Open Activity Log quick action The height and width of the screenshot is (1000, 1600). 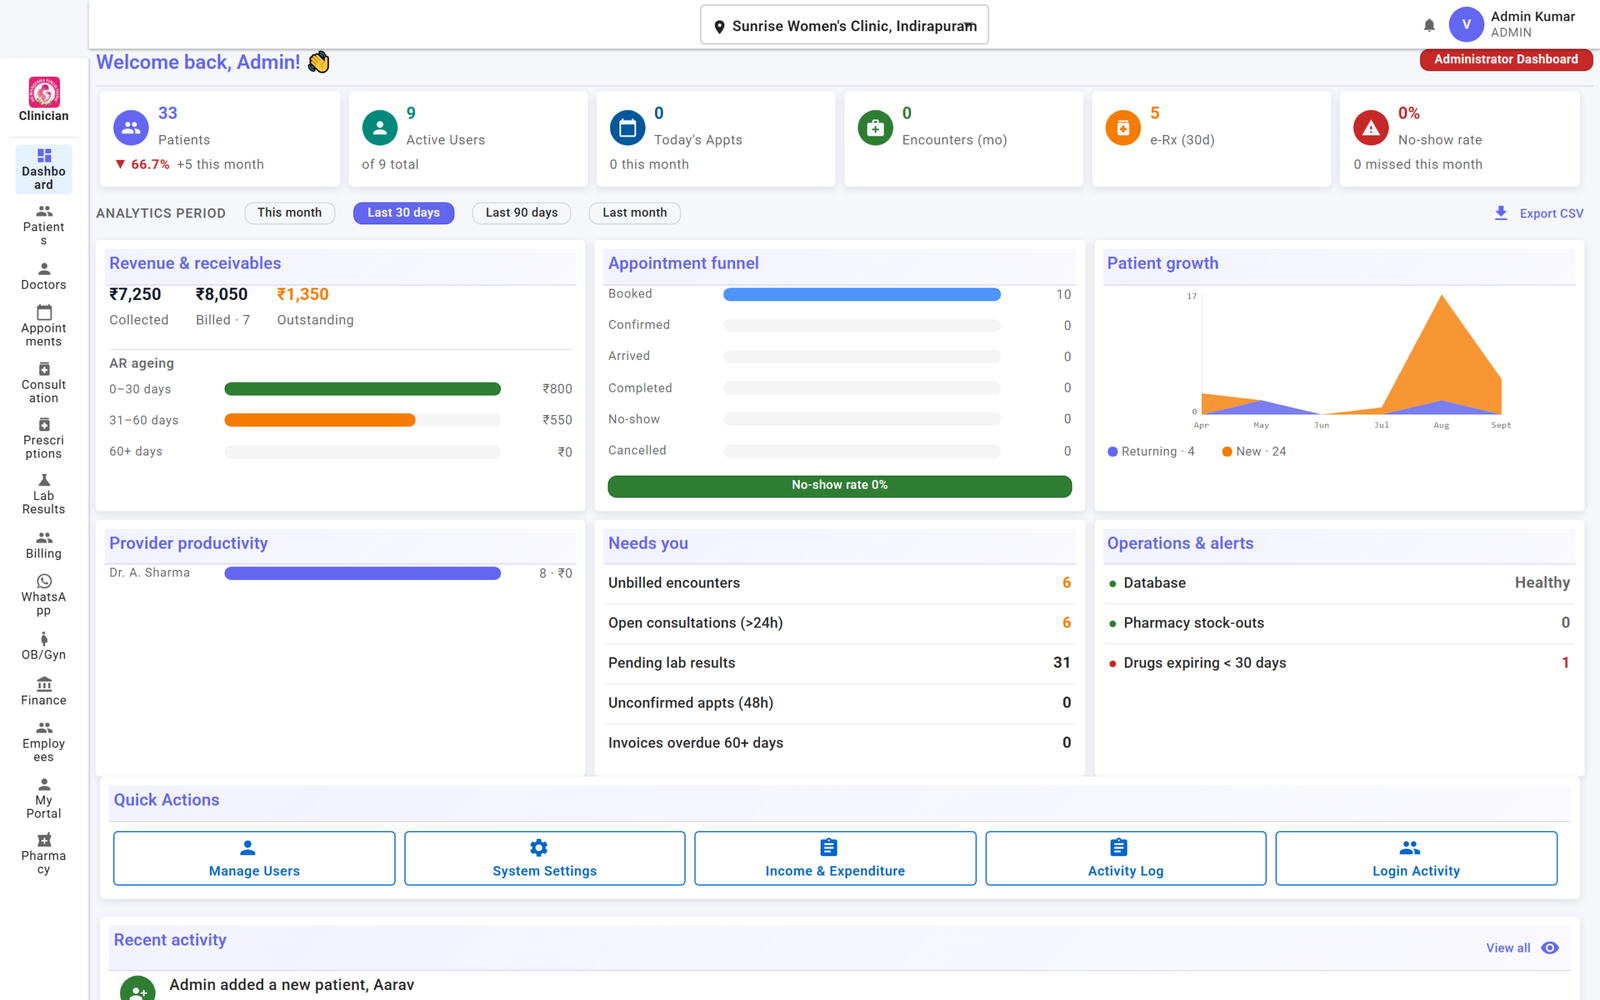point(1126,858)
